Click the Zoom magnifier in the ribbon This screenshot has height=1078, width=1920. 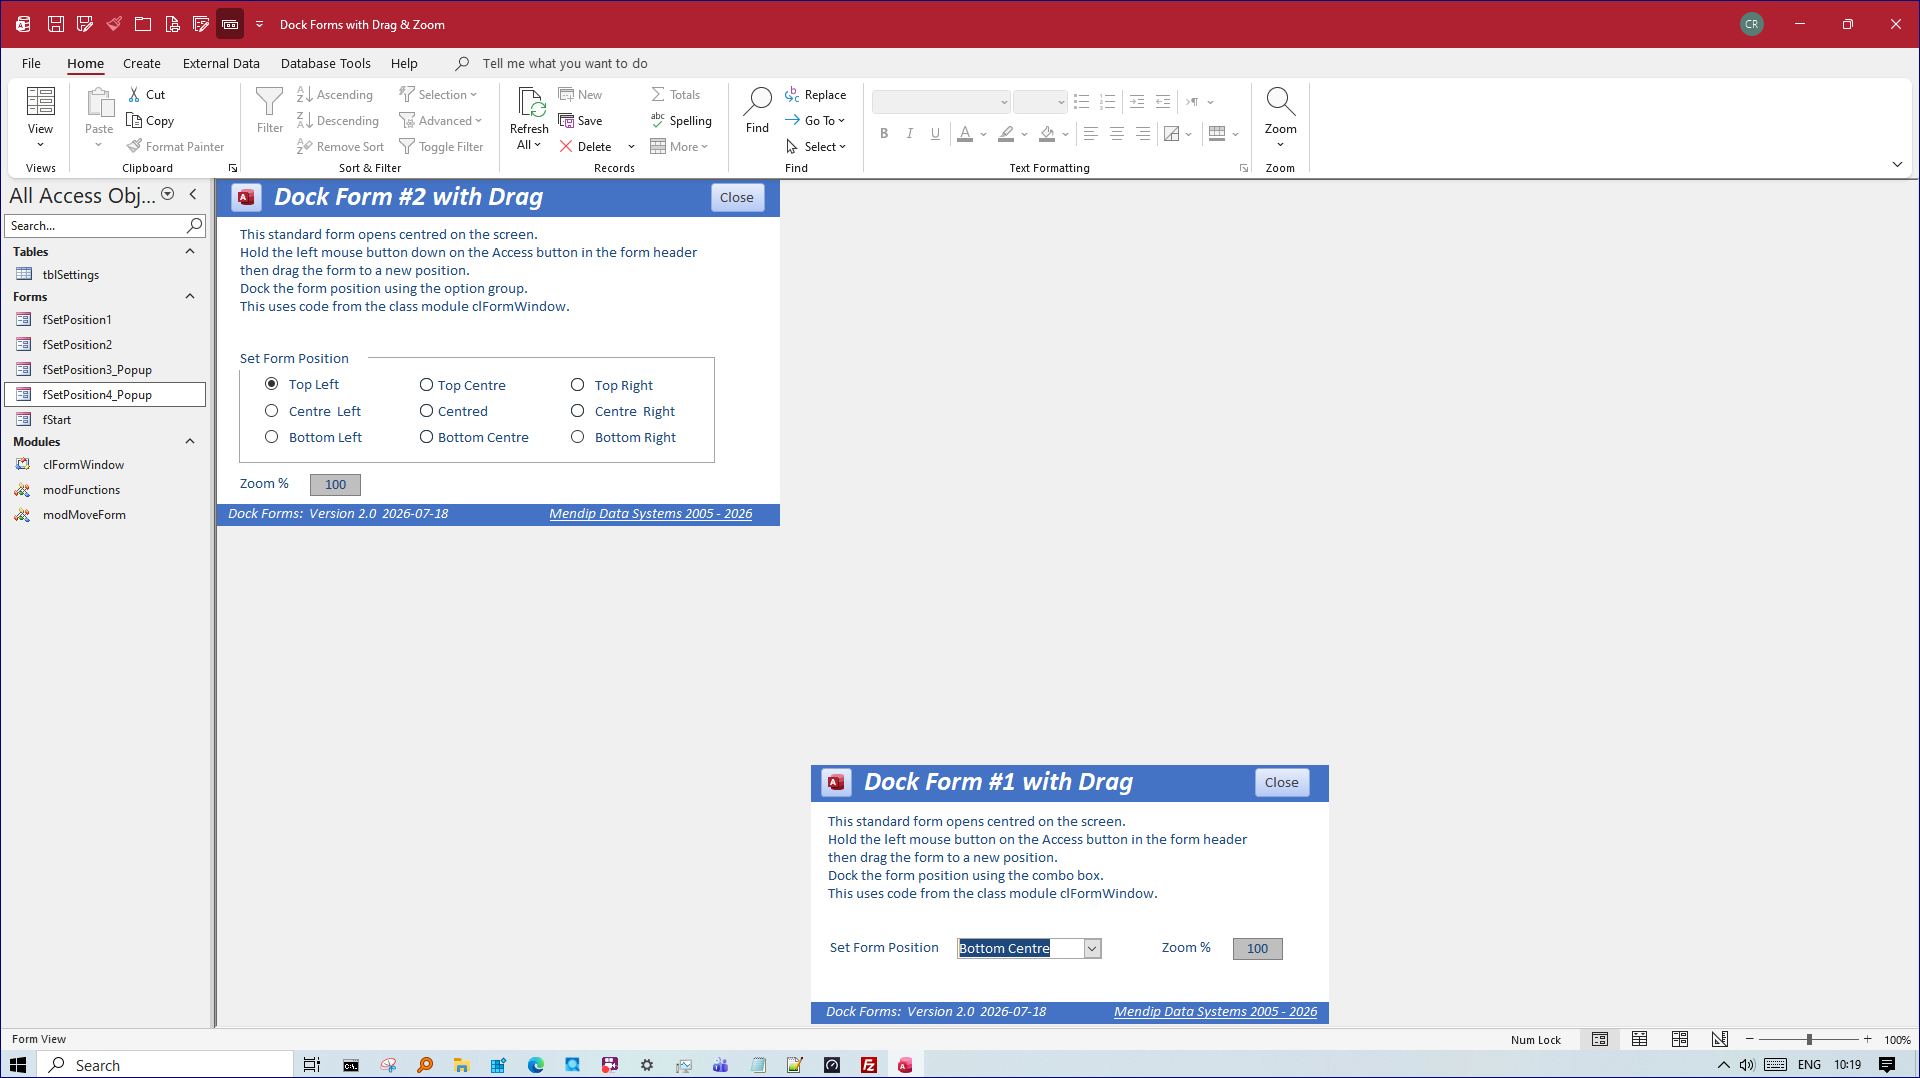coord(1280,101)
